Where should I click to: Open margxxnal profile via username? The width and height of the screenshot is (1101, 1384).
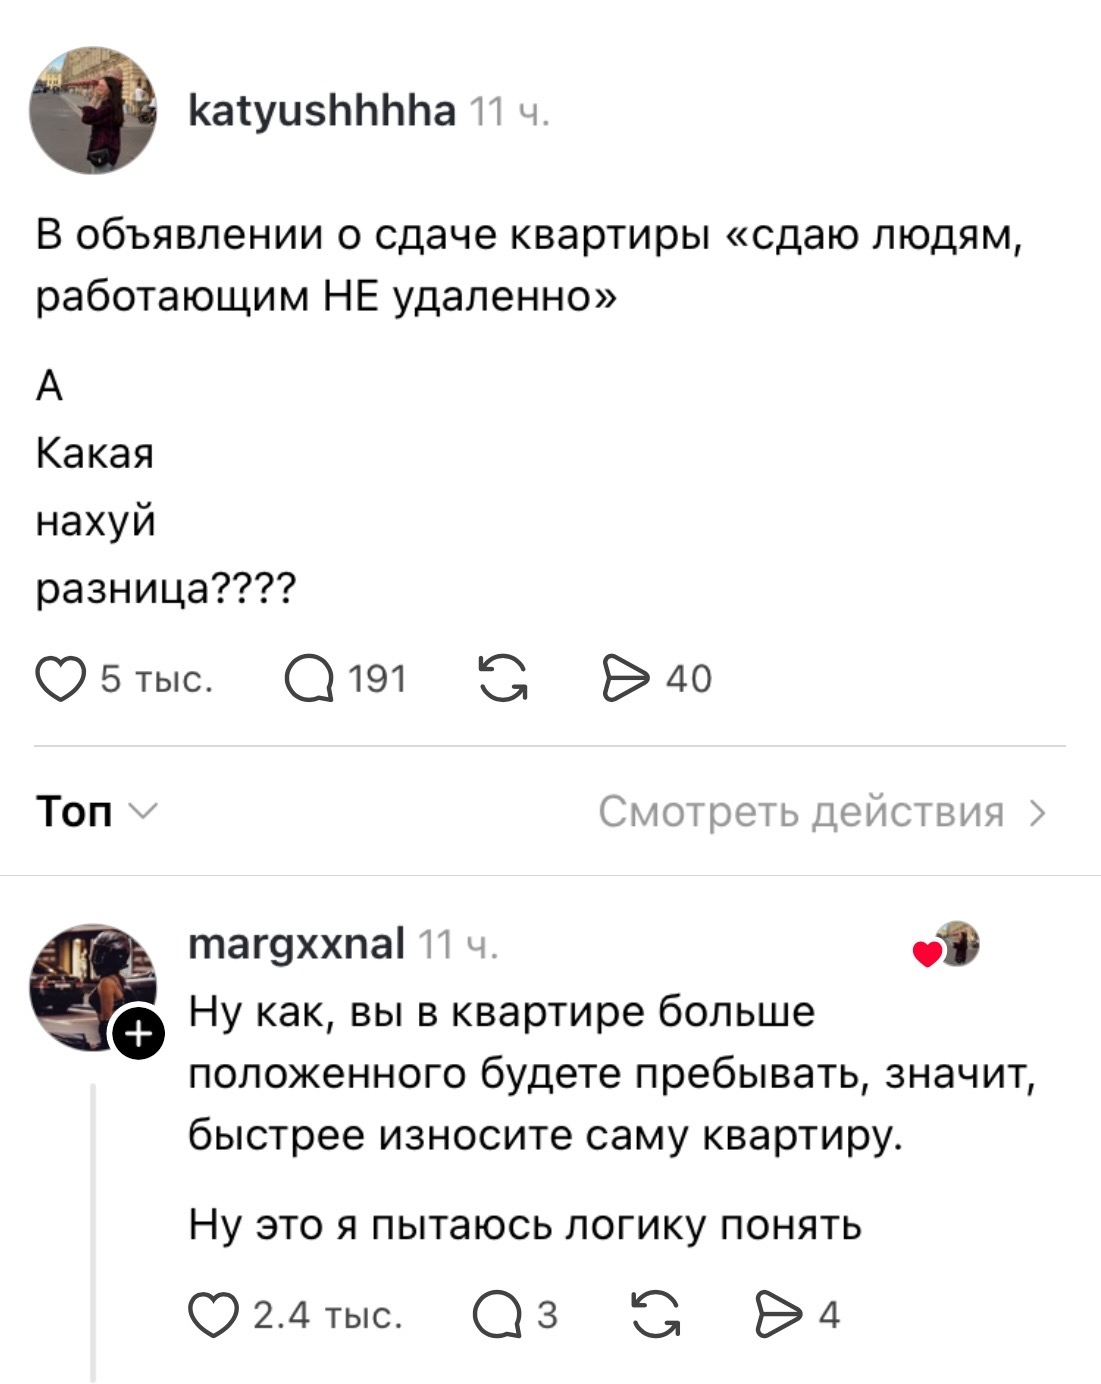(297, 943)
